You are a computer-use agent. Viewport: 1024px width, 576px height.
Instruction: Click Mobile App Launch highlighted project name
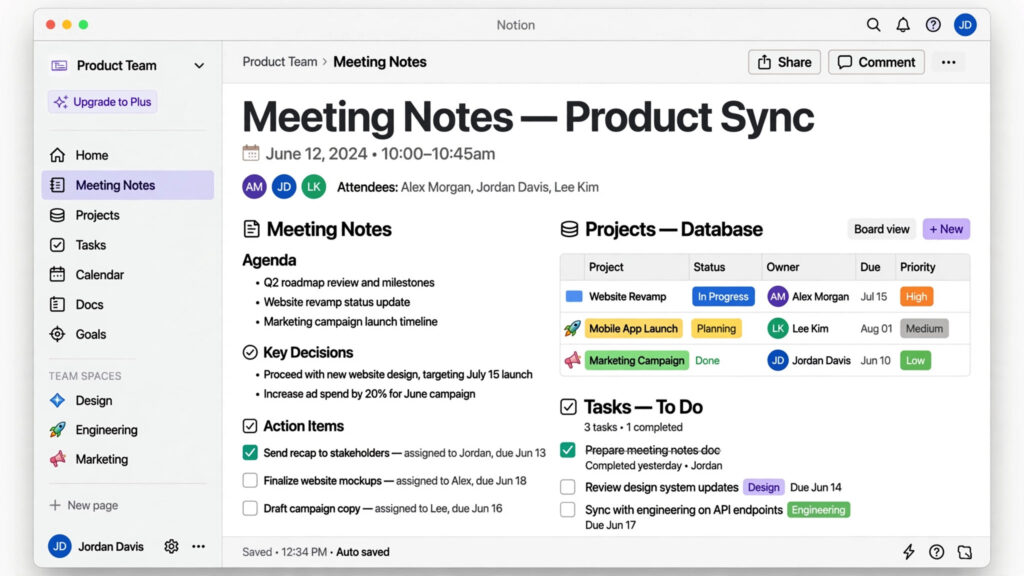(x=633, y=328)
